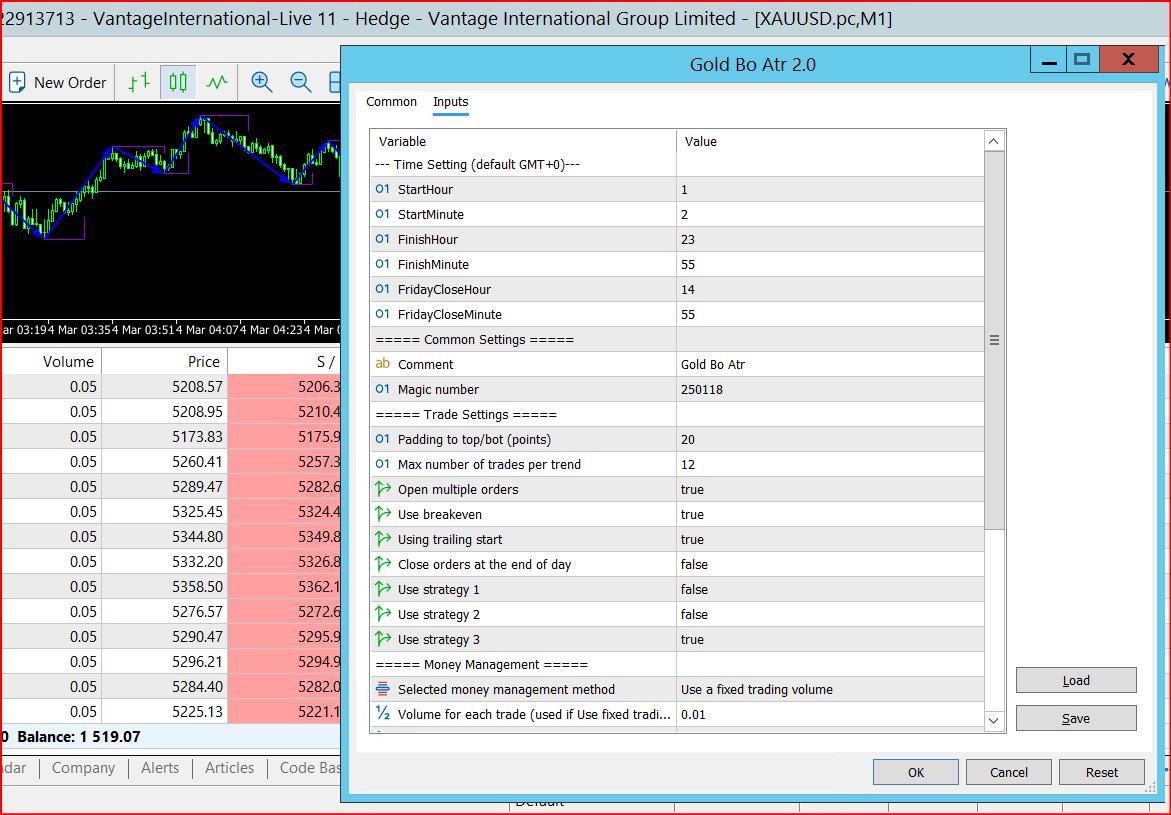
Task: Select the trade row with price 5344.80
Action: point(171,536)
